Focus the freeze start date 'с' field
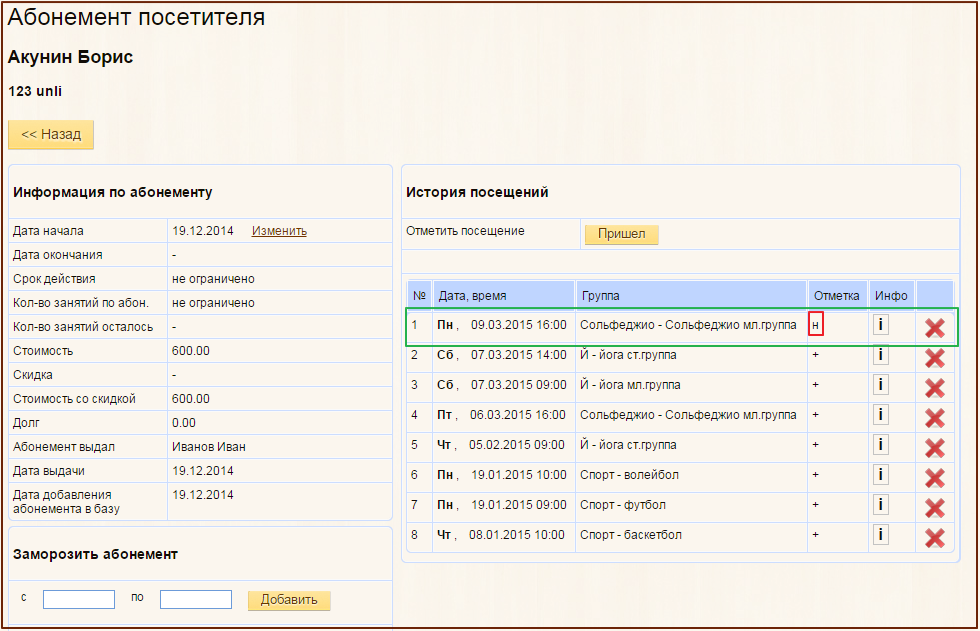 pyautogui.click(x=79, y=599)
